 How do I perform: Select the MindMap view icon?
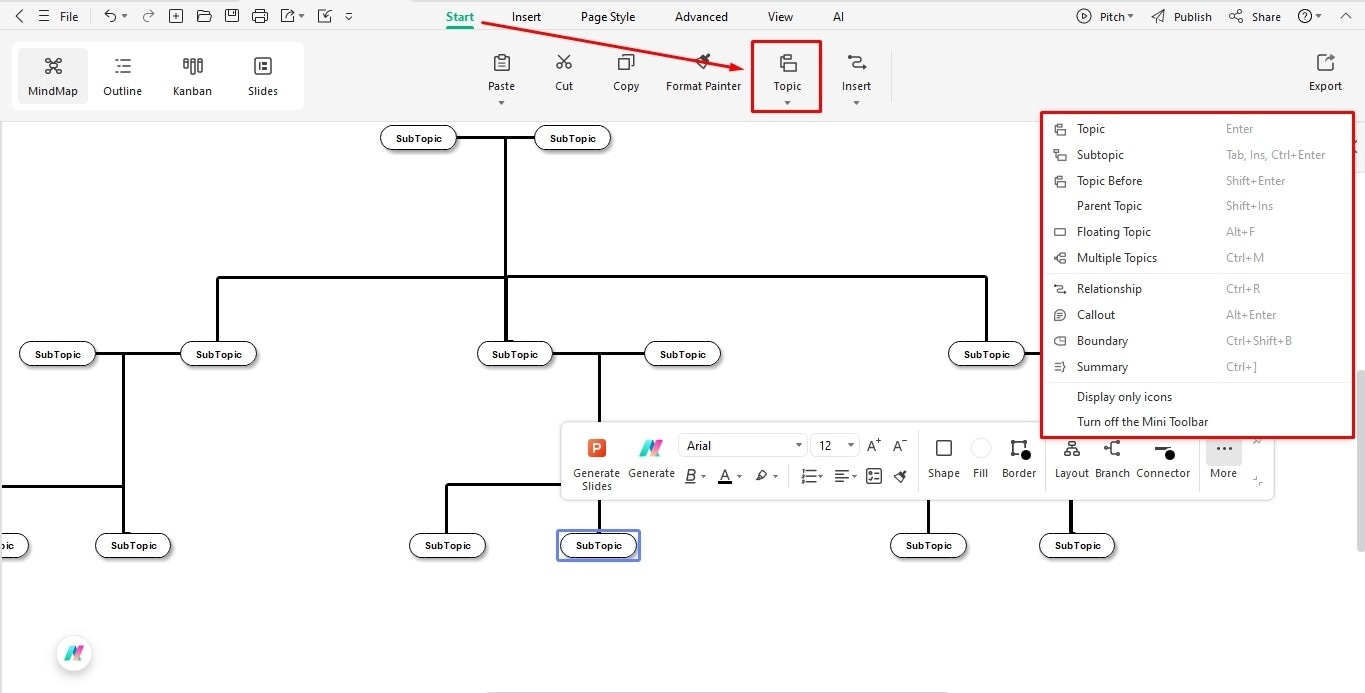point(52,75)
